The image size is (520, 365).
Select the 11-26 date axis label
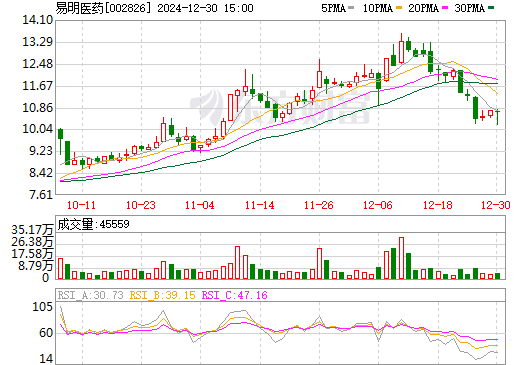click(319, 205)
